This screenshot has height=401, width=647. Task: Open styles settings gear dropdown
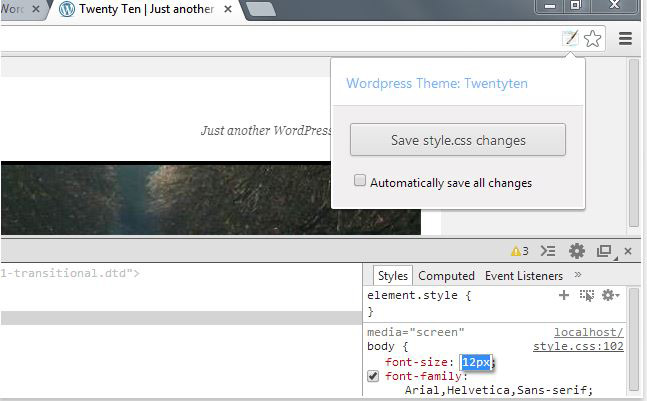tap(610, 295)
